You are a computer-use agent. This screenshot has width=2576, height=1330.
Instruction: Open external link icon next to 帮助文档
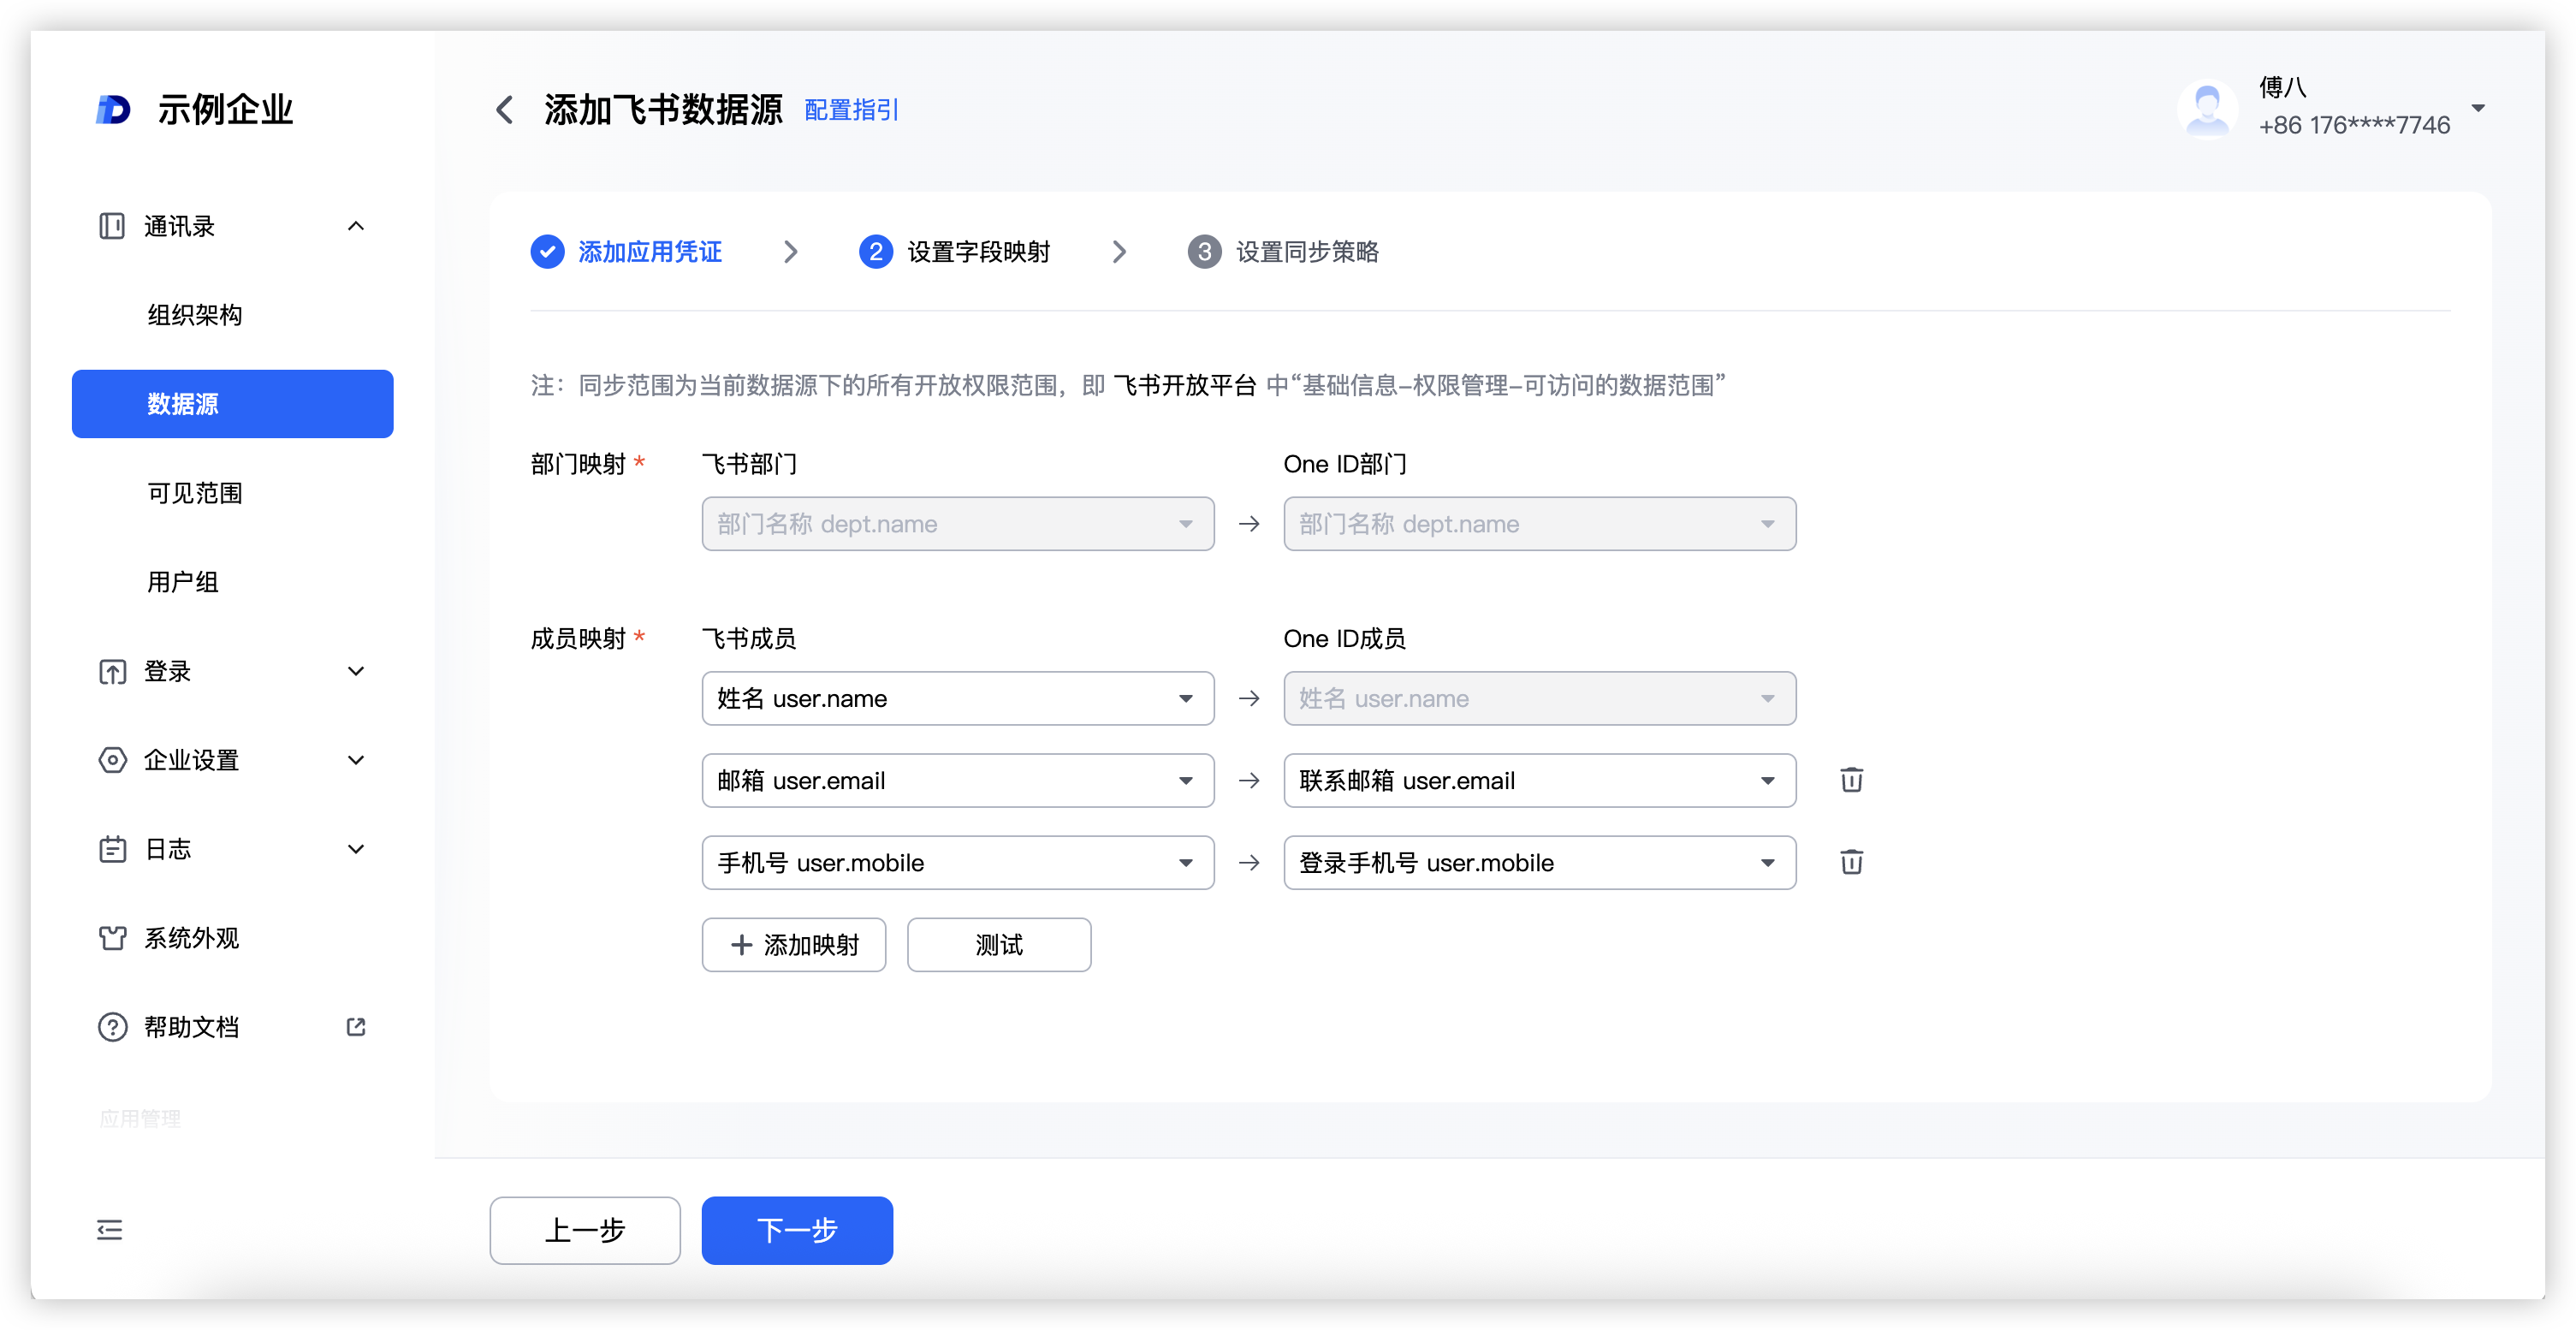click(356, 1027)
